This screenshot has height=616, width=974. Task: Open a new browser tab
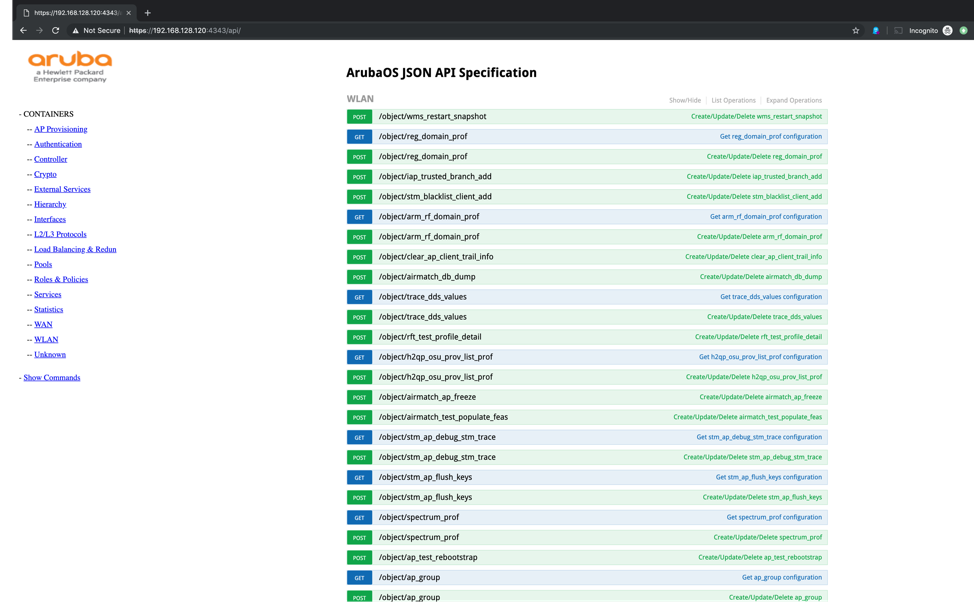pyautogui.click(x=148, y=13)
